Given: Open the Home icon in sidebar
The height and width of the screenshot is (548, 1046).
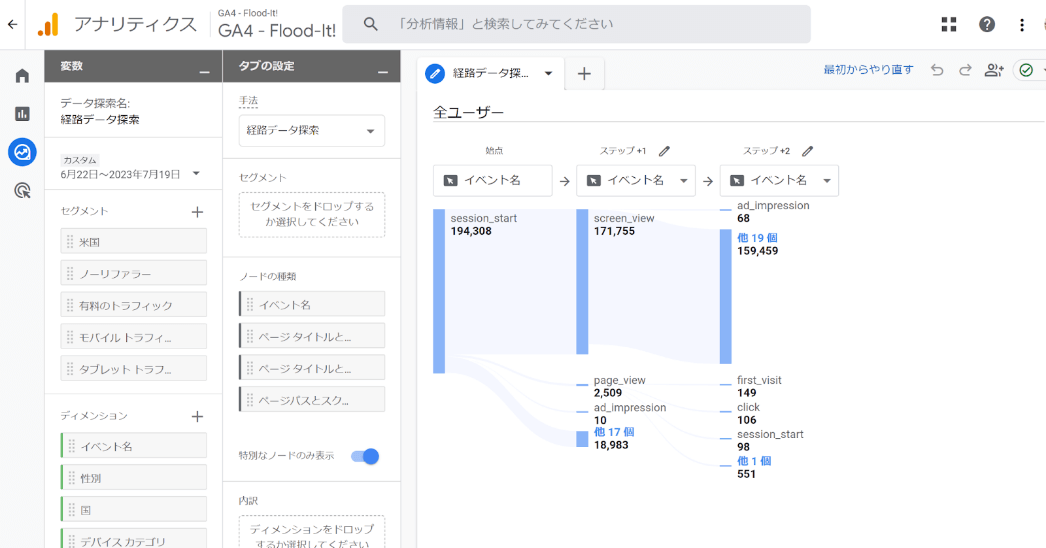Looking at the screenshot, I should [22, 76].
